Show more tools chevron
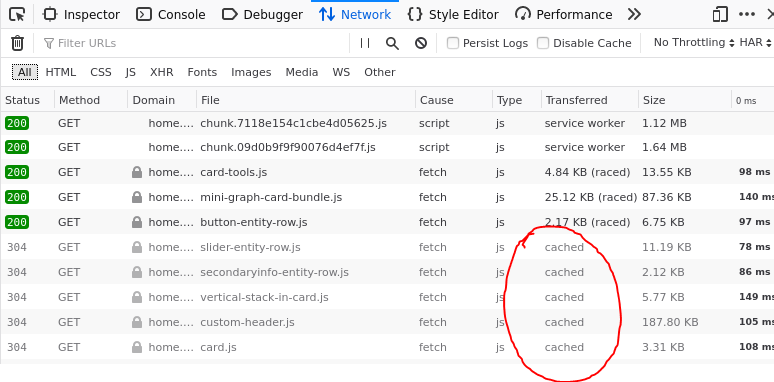 point(634,15)
